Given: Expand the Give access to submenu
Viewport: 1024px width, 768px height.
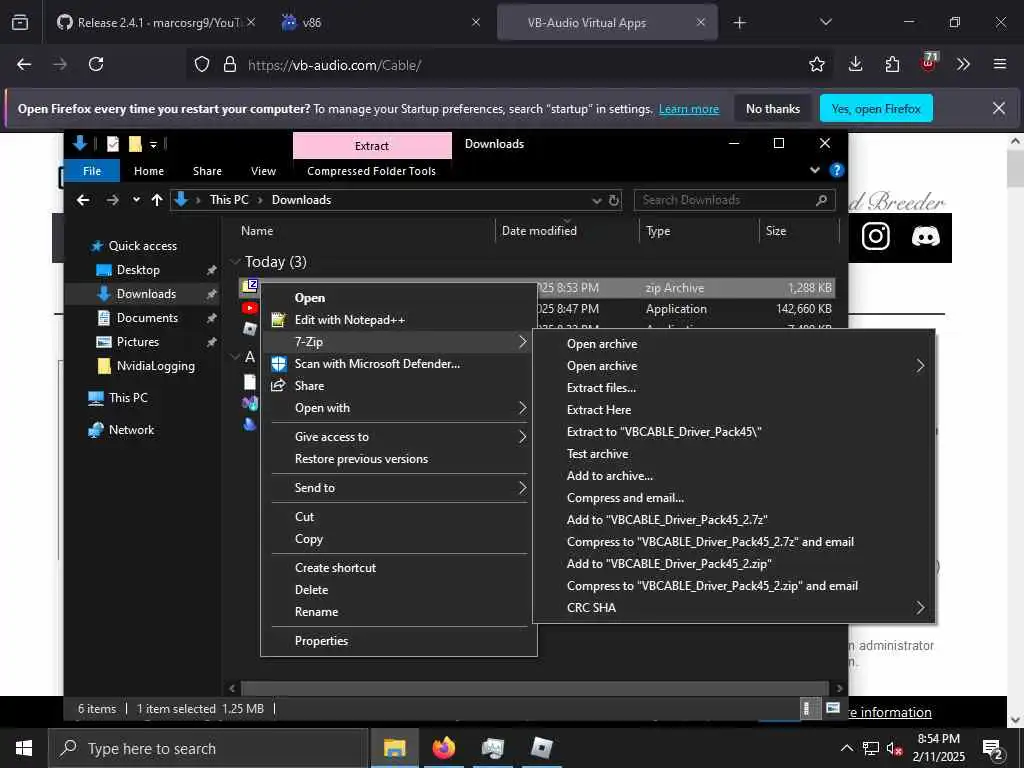Looking at the screenshot, I should pyautogui.click(x=398, y=437).
